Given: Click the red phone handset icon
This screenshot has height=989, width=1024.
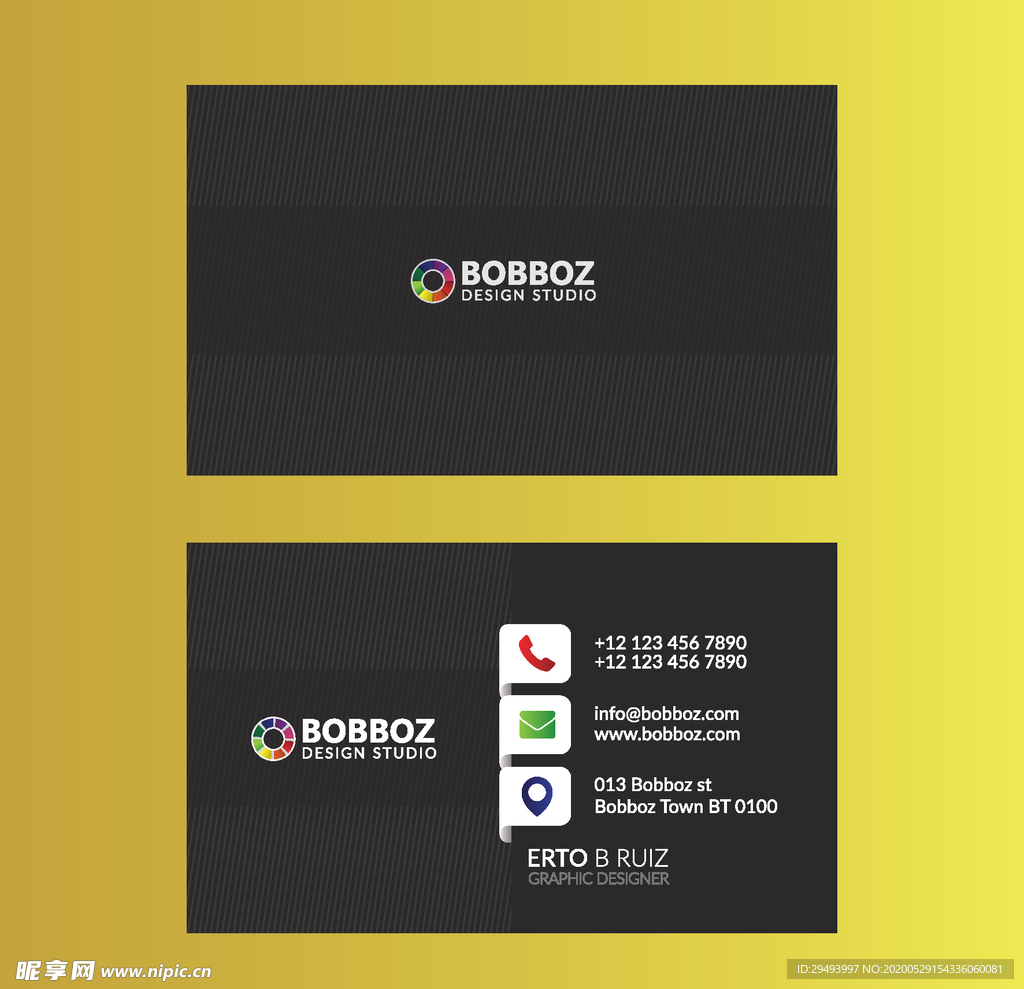Looking at the screenshot, I should click(536, 653).
